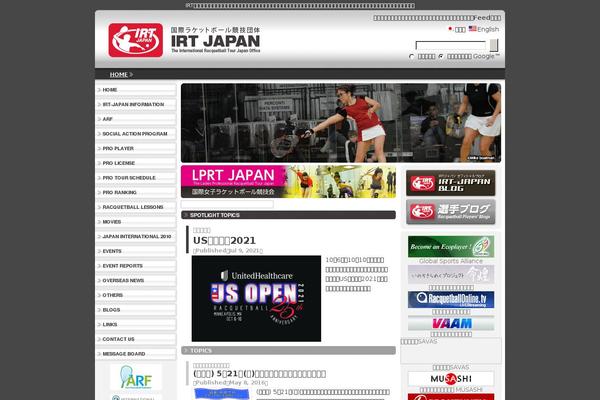Screen dimensions: 600x400
Task: Open LINKS menu item
Action: point(136,325)
